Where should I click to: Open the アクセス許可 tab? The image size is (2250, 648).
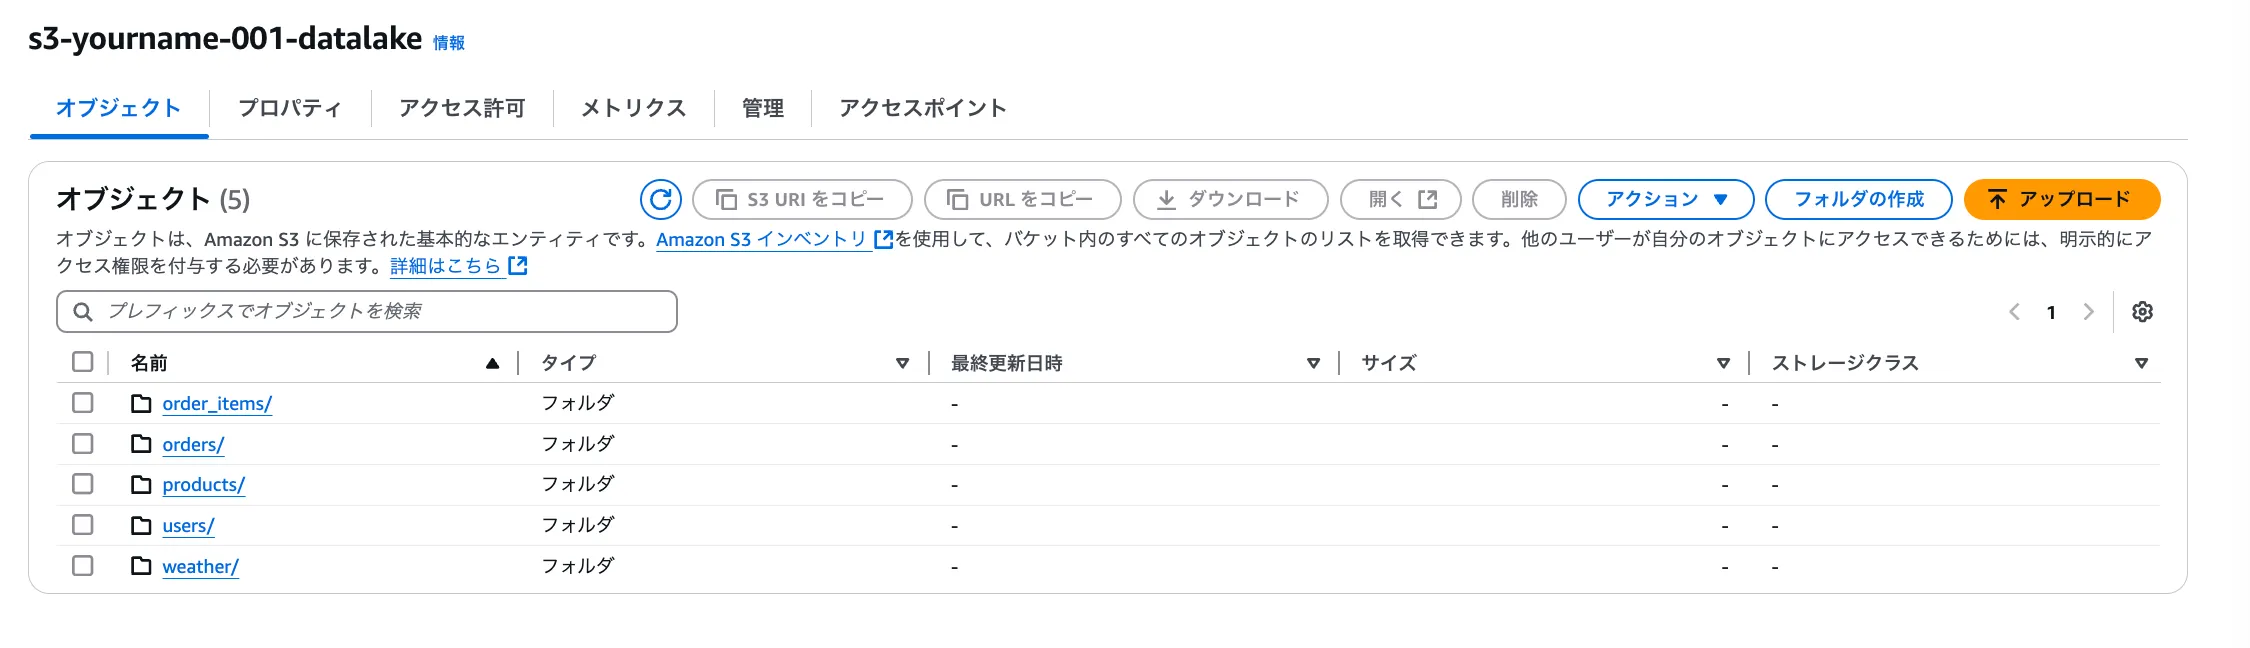coord(462,108)
